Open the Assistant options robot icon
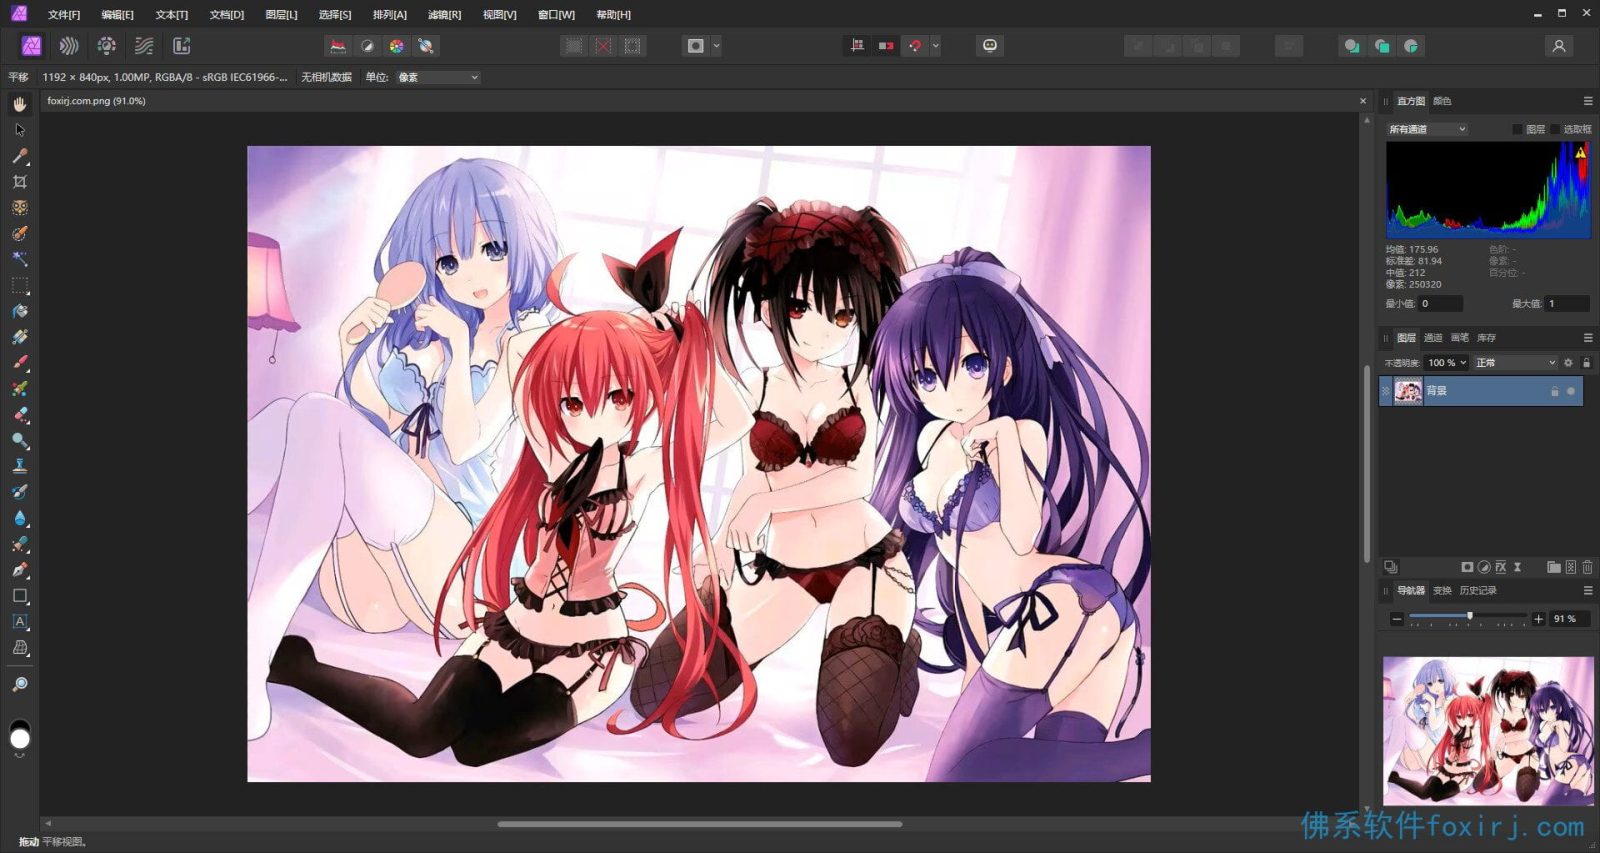This screenshot has height=853, width=1600. [990, 46]
